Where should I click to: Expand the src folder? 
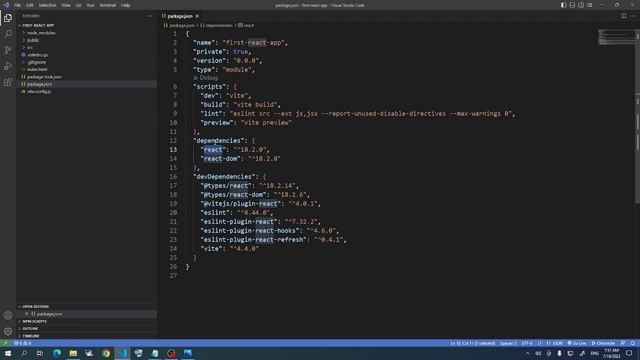click(29, 47)
